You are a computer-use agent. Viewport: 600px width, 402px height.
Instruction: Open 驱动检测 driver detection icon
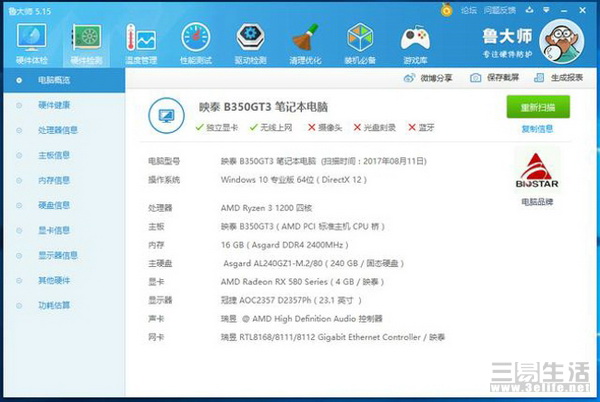250,43
